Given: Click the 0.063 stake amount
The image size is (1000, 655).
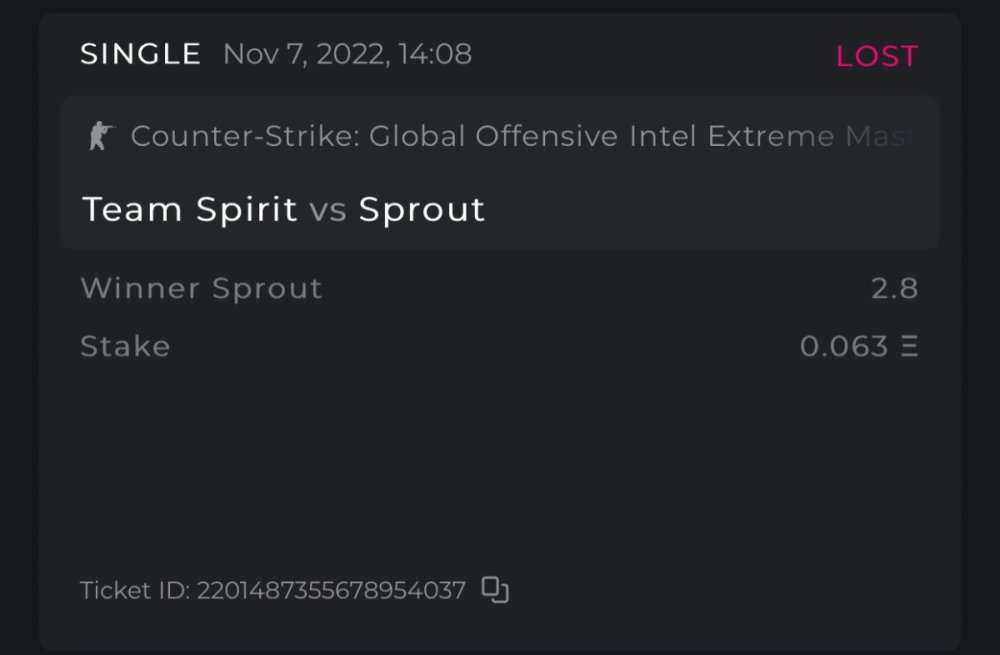Looking at the screenshot, I should pos(844,346).
